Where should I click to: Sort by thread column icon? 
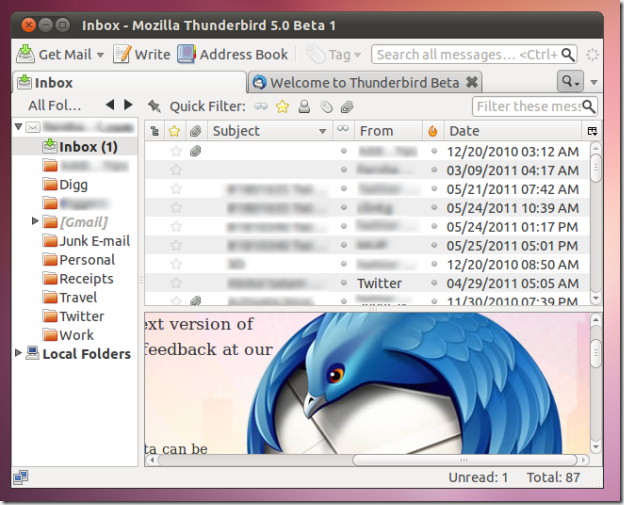pyautogui.click(x=154, y=131)
